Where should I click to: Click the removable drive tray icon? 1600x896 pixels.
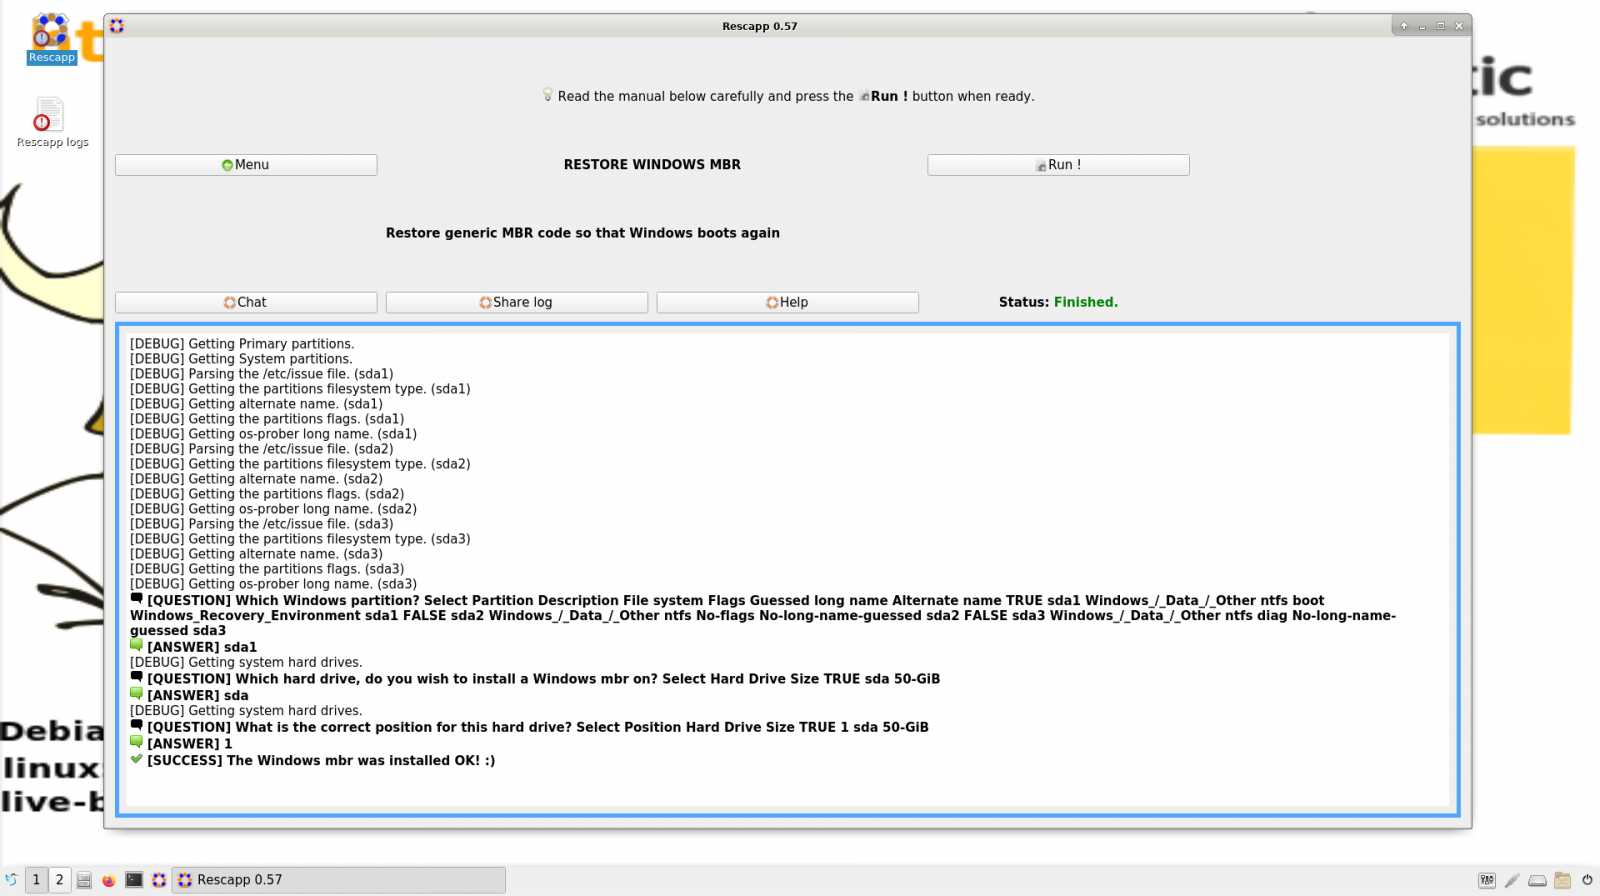tap(1537, 880)
